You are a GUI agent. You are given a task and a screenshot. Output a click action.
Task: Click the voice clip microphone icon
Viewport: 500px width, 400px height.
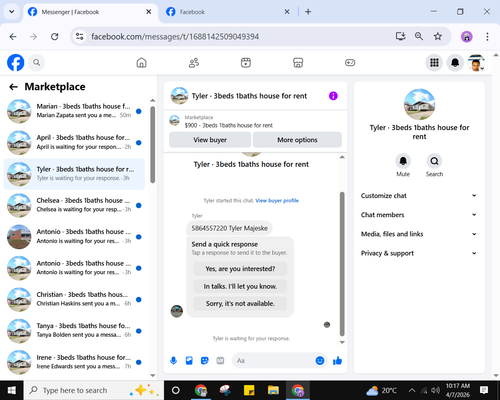click(173, 361)
